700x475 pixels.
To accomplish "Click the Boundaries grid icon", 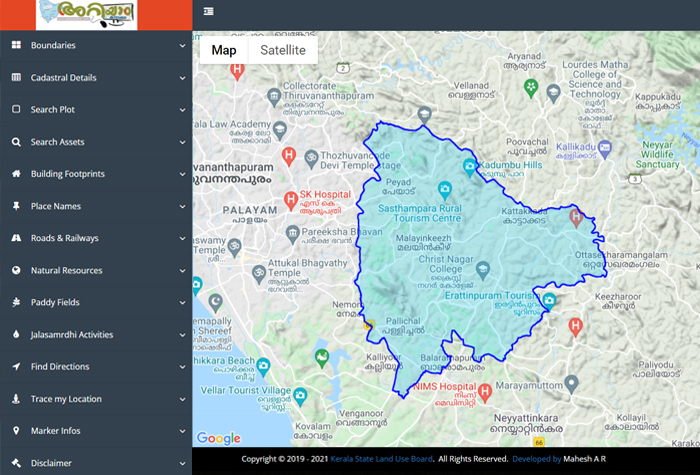I will (x=16, y=46).
